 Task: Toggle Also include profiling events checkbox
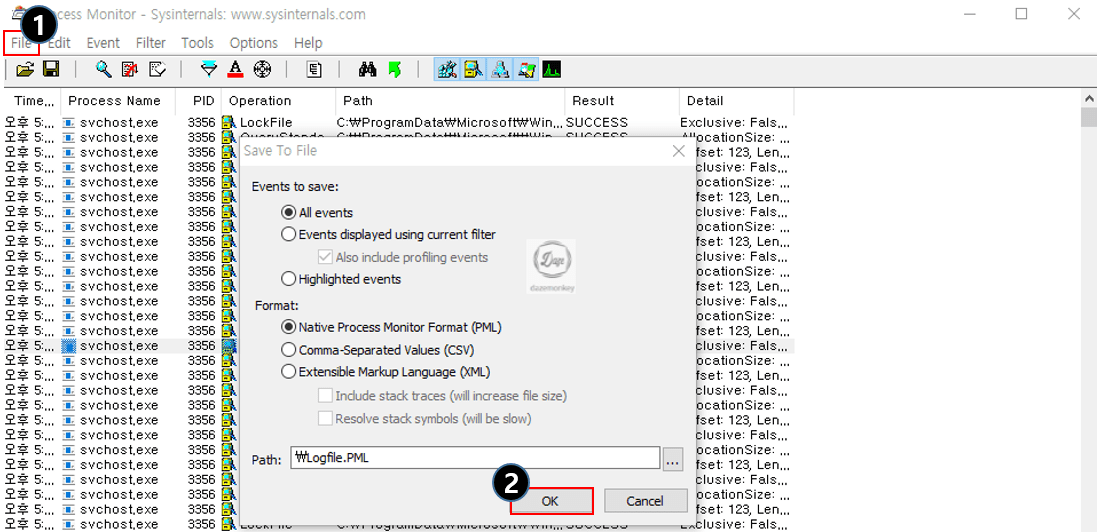pos(325,257)
